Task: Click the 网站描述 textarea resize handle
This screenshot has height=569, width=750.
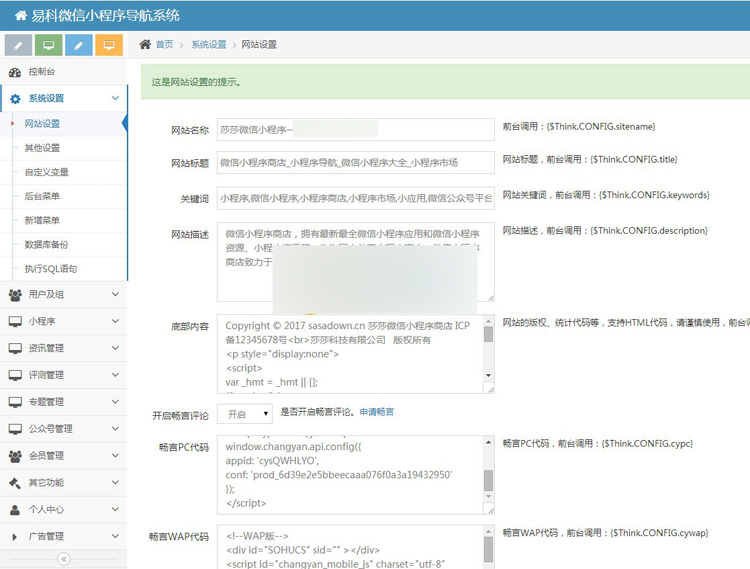Action: click(491, 297)
